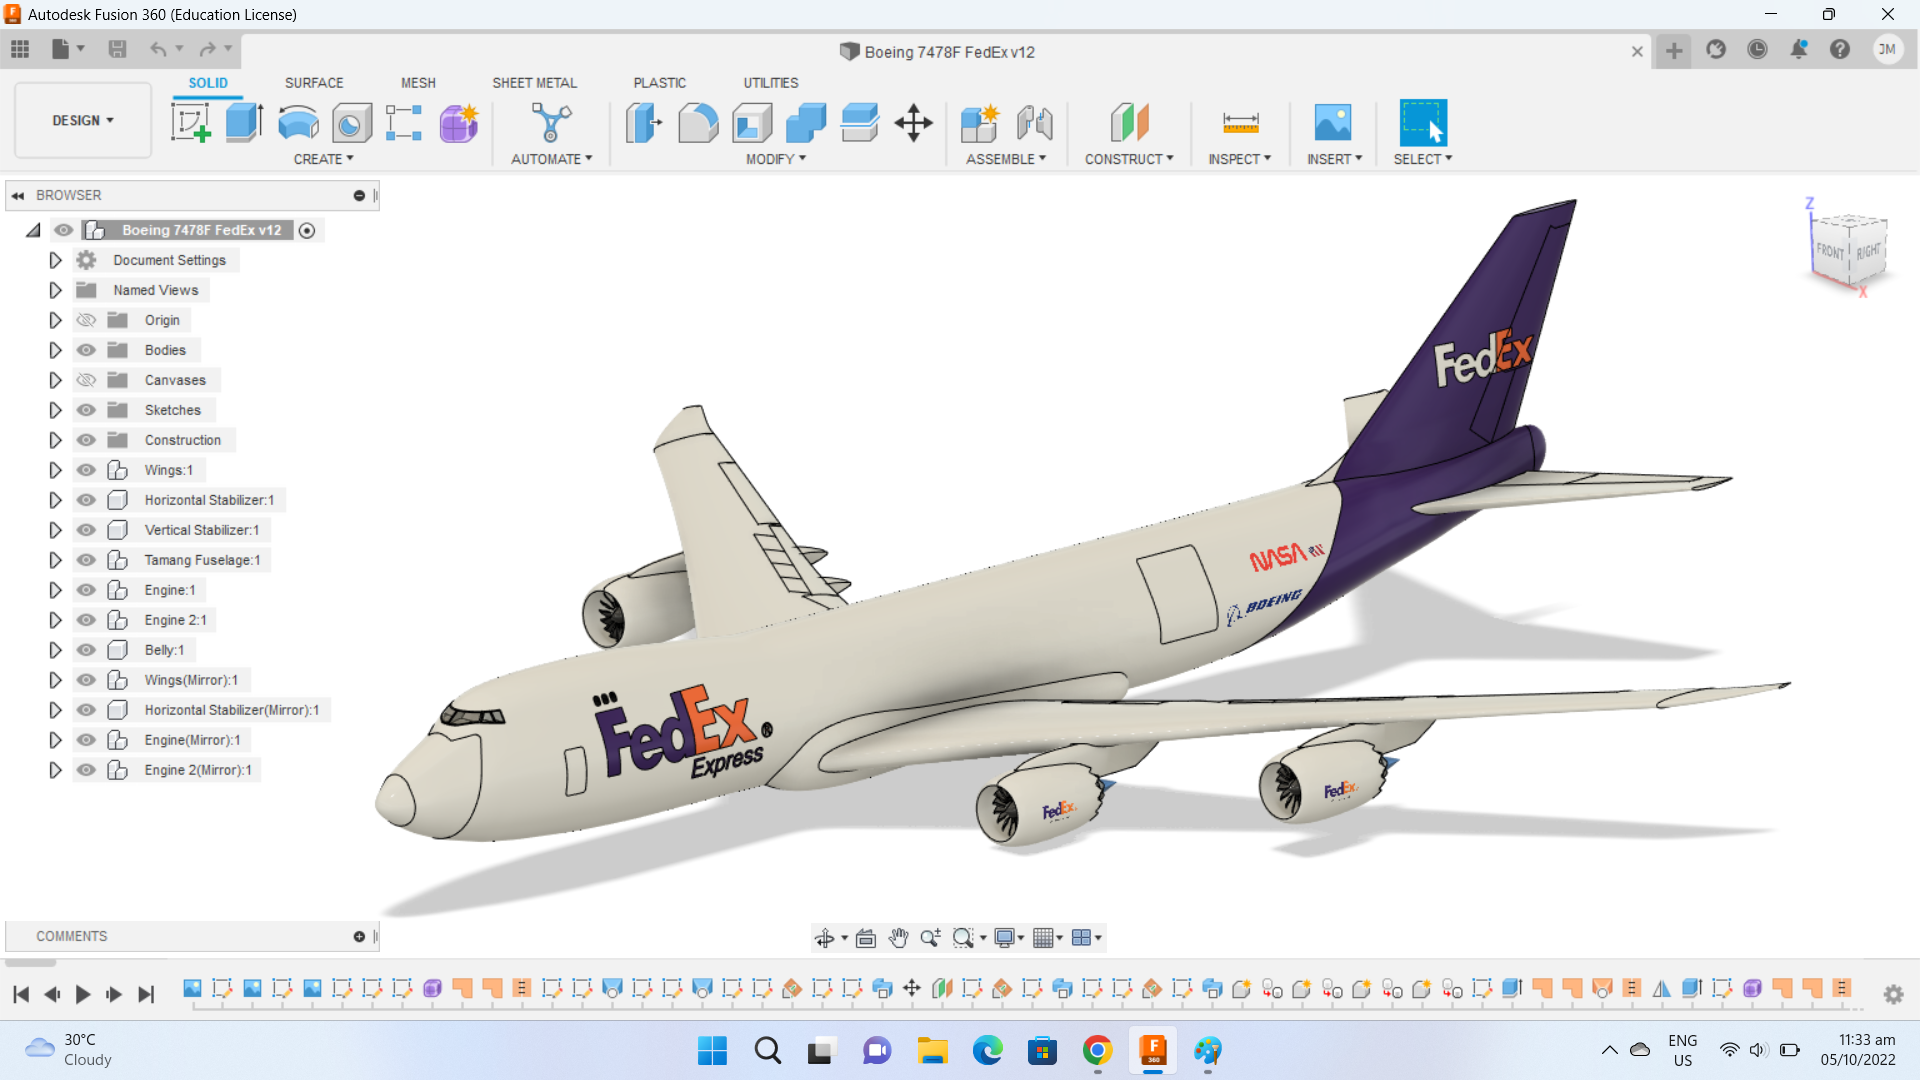Click the Look At camera icon

pyautogui.click(x=866, y=938)
